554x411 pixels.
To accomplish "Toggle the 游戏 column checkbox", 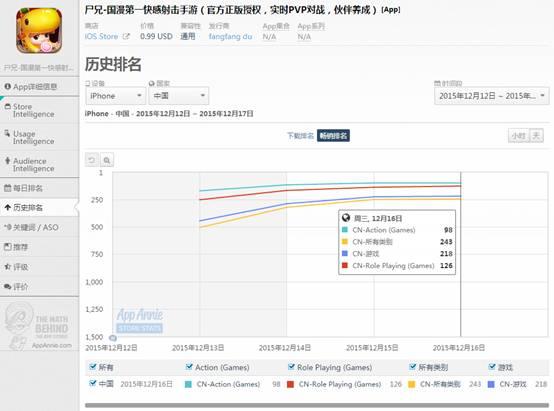I will [x=492, y=367].
